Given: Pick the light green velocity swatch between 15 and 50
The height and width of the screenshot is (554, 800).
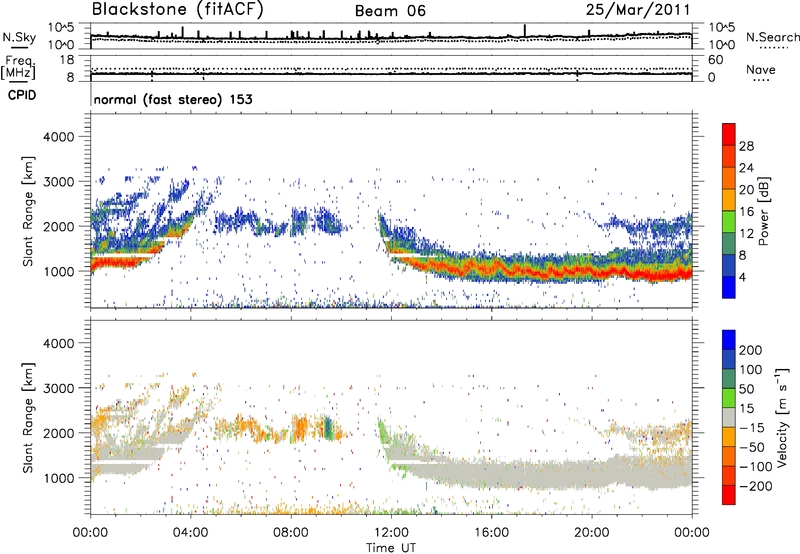Looking at the screenshot, I should (x=729, y=398).
